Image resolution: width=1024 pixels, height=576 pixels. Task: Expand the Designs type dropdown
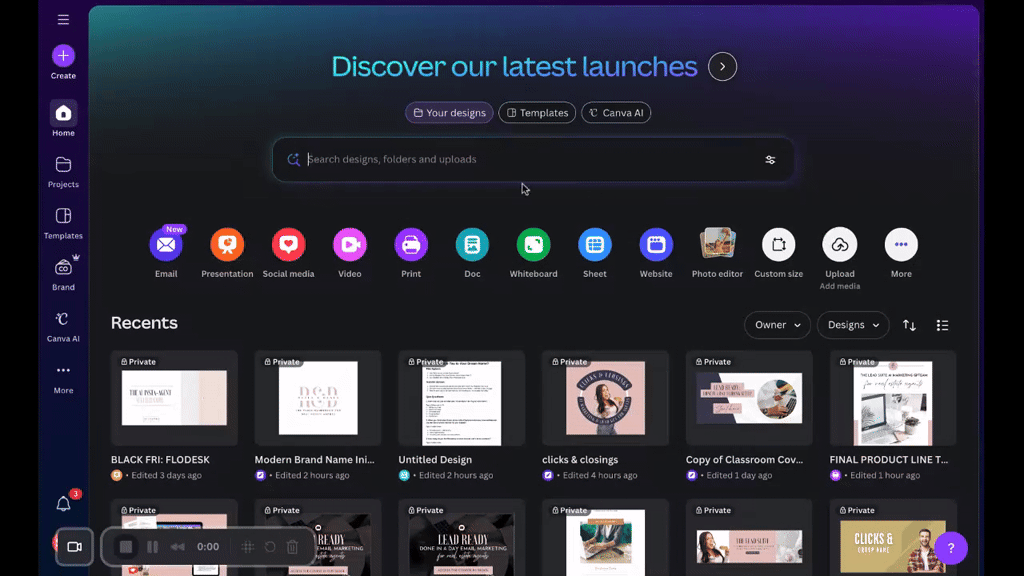point(853,325)
